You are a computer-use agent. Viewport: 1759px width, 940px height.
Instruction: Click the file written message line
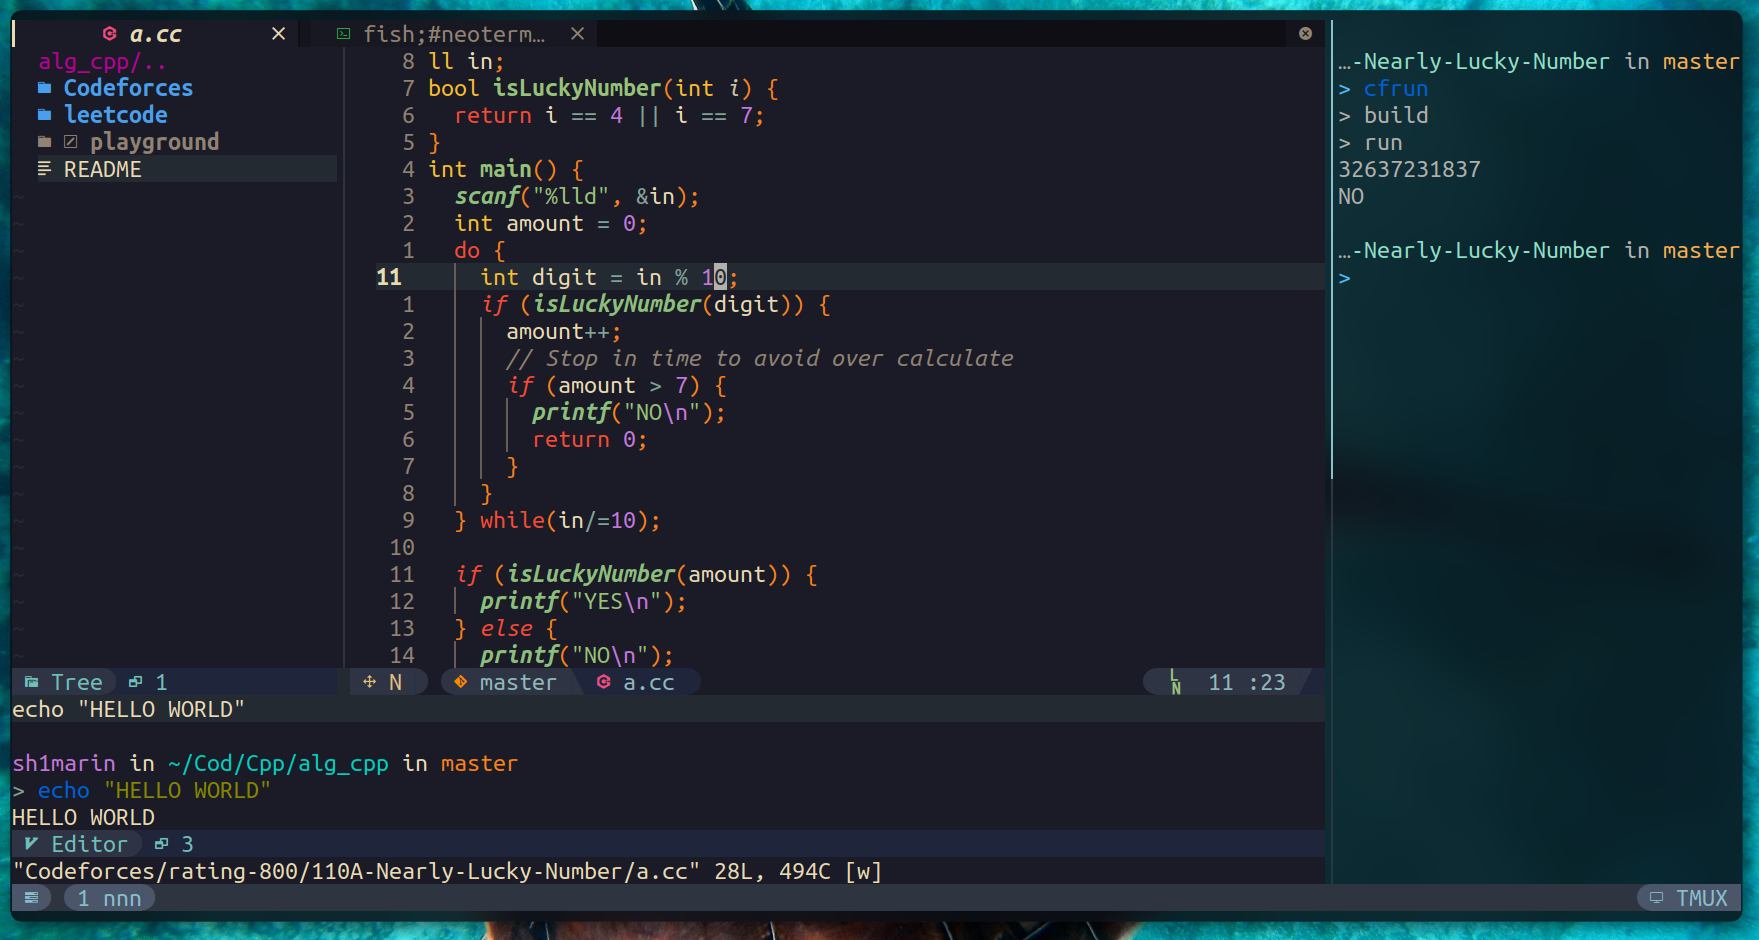coord(448,871)
